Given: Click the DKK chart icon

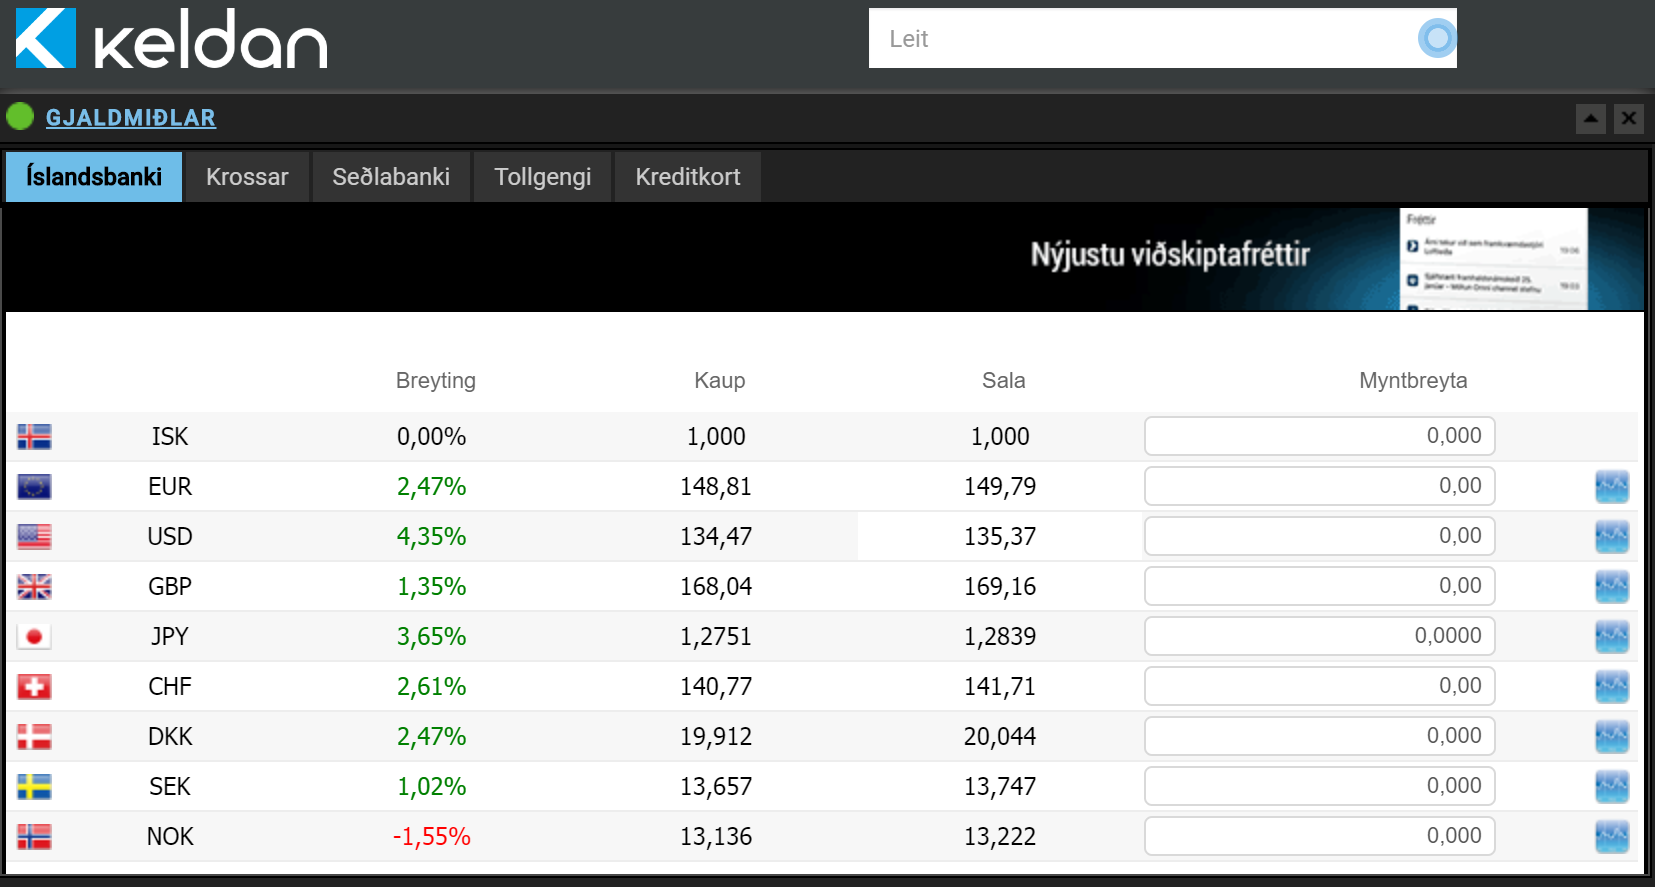Looking at the screenshot, I should pyautogui.click(x=1611, y=737).
